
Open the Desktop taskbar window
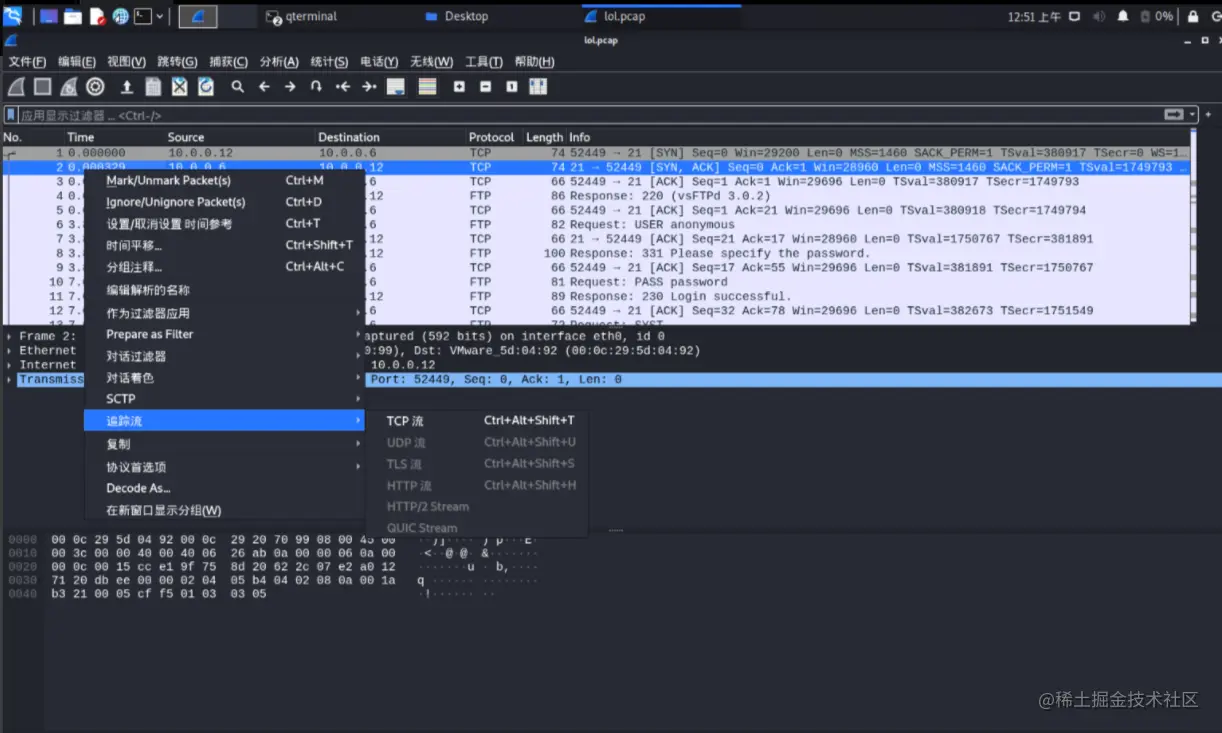pyautogui.click(x=457, y=16)
